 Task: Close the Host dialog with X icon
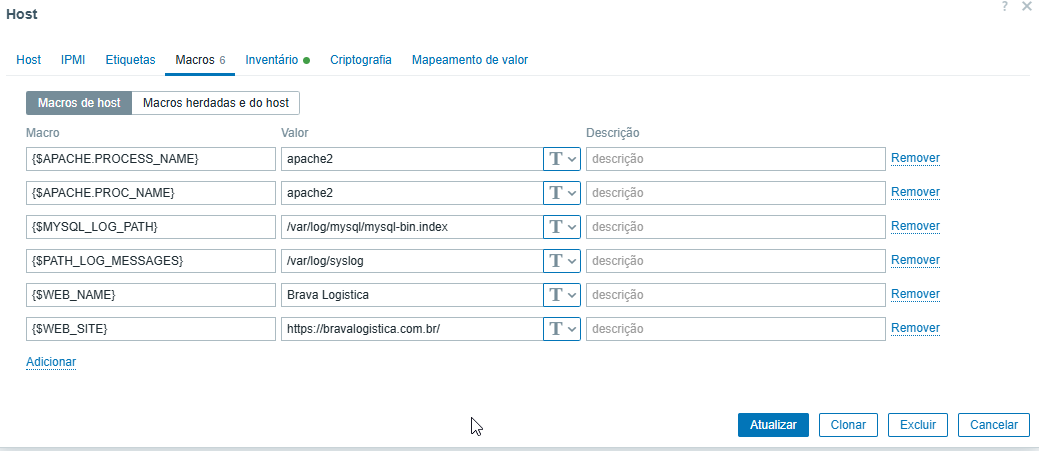tap(1026, 7)
